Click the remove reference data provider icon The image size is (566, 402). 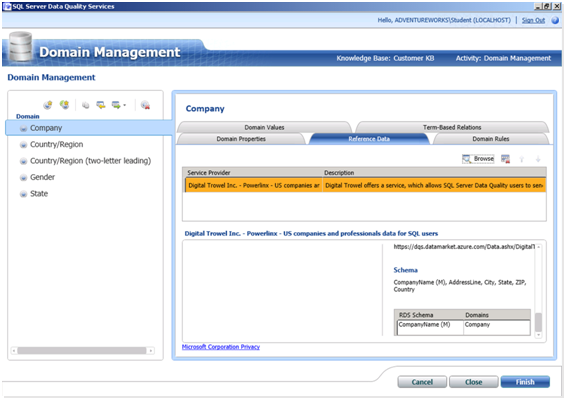click(x=505, y=159)
